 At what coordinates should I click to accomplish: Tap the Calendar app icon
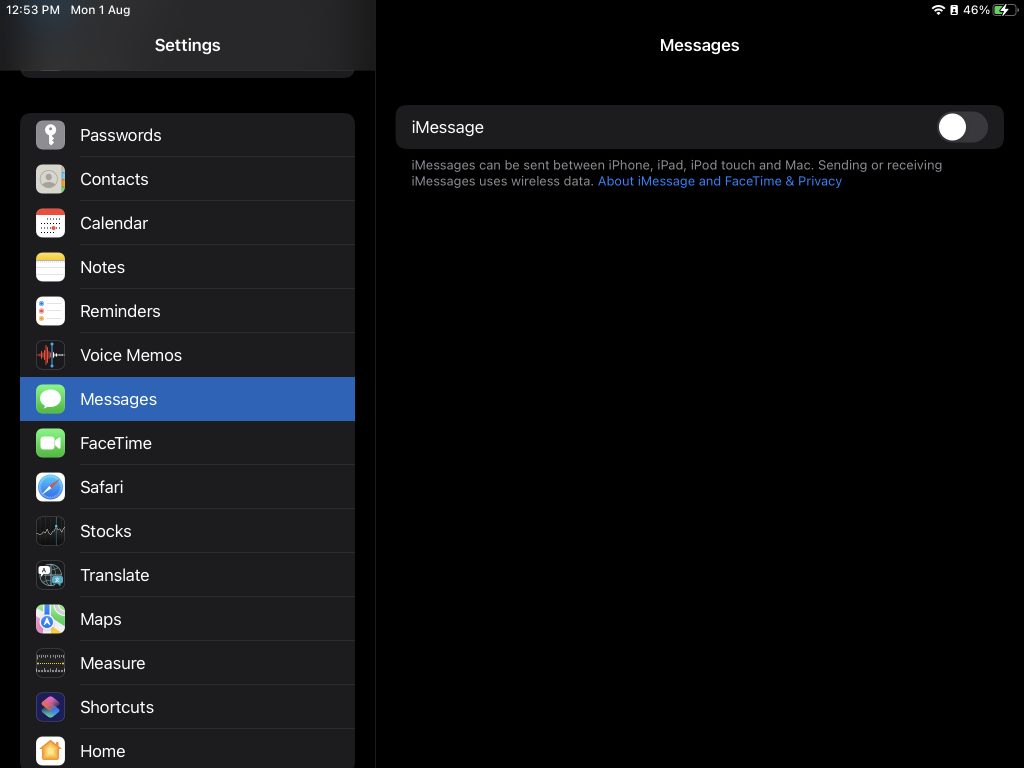(x=50, y=223)
